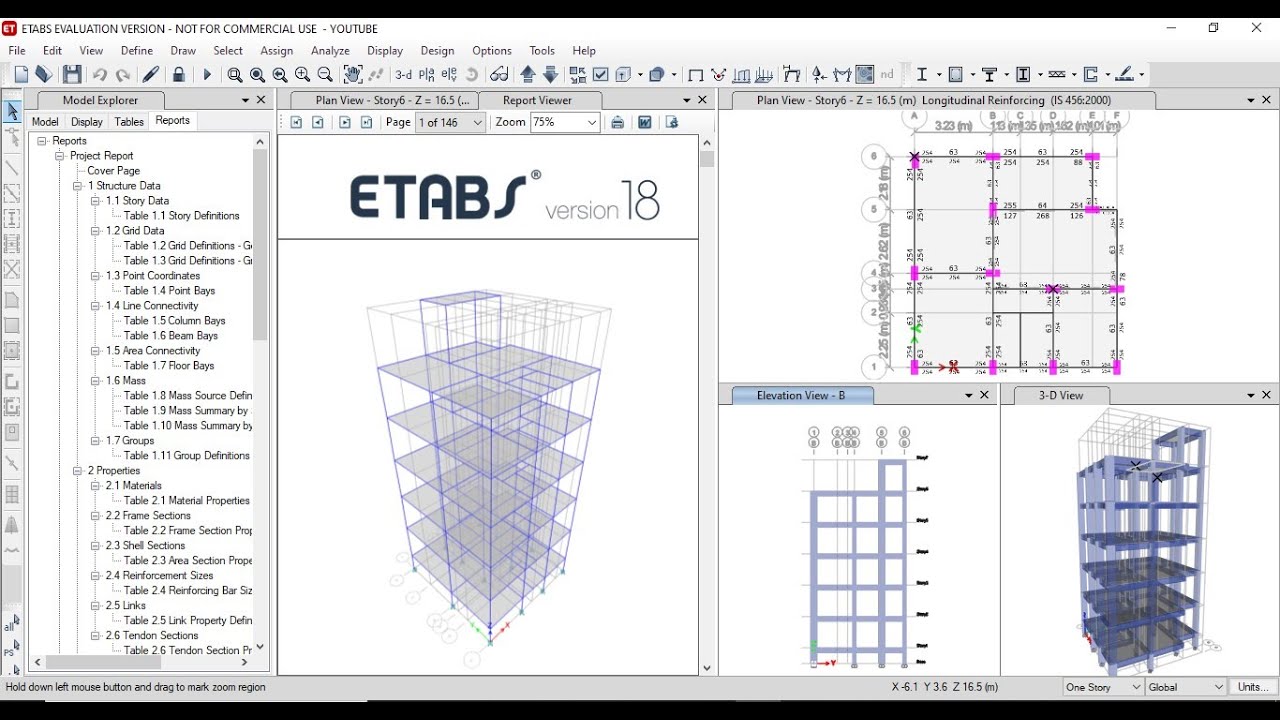Screen dimensions: 1280x720
Task: Click the pencil Refresh View icon
Action: coord(151,74)
